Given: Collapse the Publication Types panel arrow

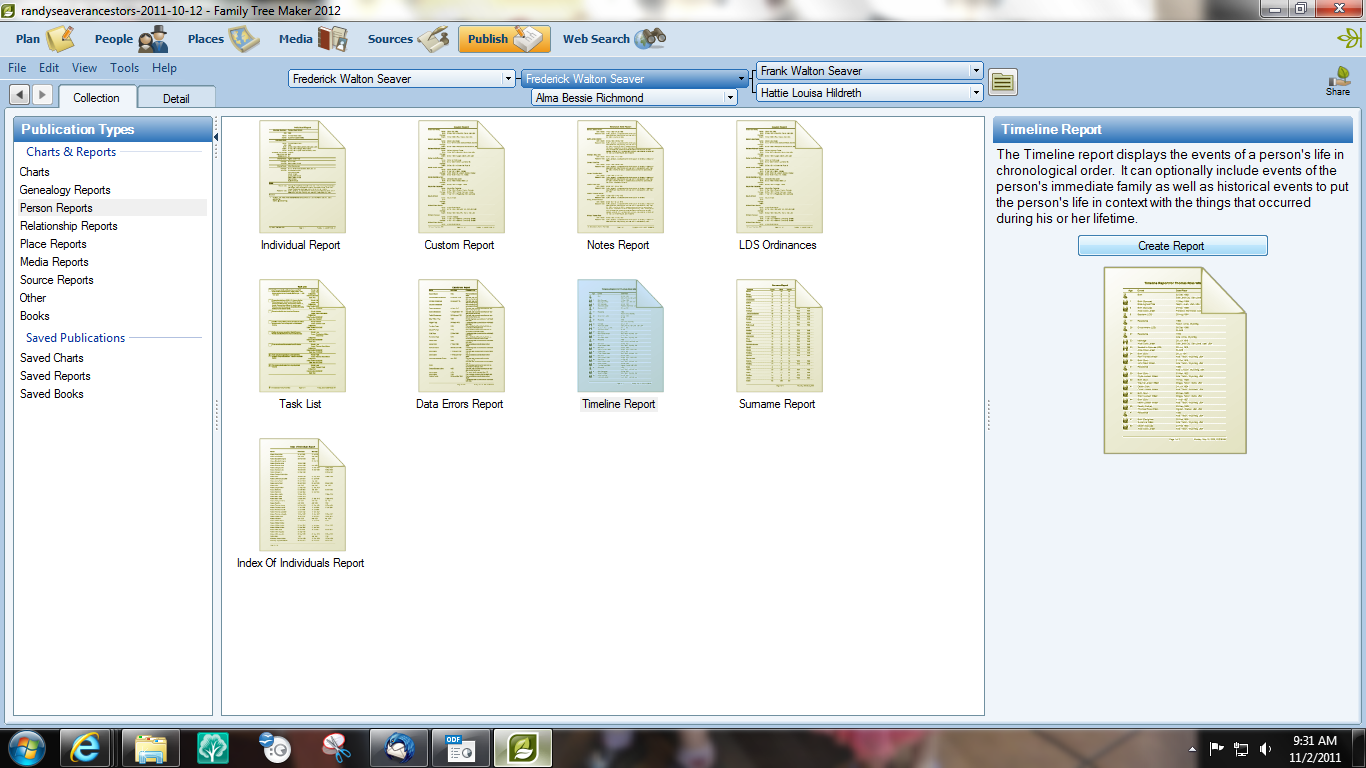Looking at the screenshot, I should pyautogui.click(x=217, y=135).
